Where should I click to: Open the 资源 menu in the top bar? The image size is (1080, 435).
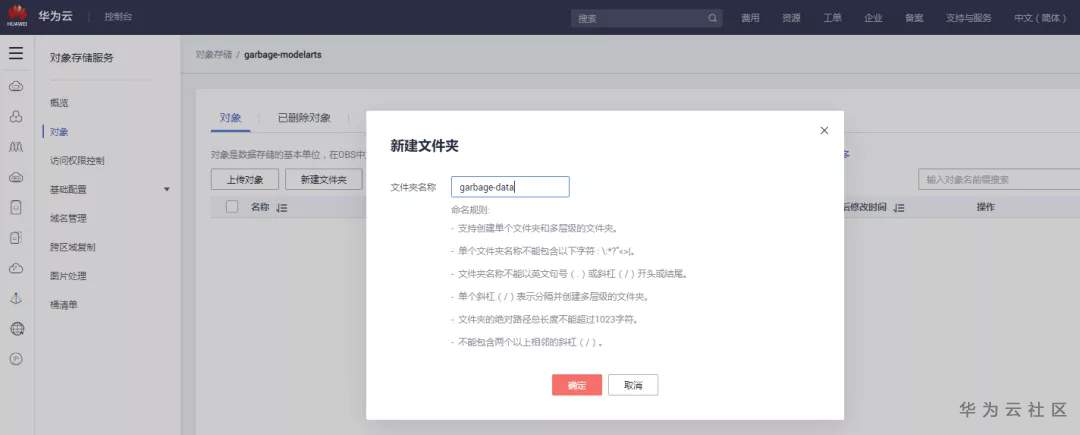[791, 19]
